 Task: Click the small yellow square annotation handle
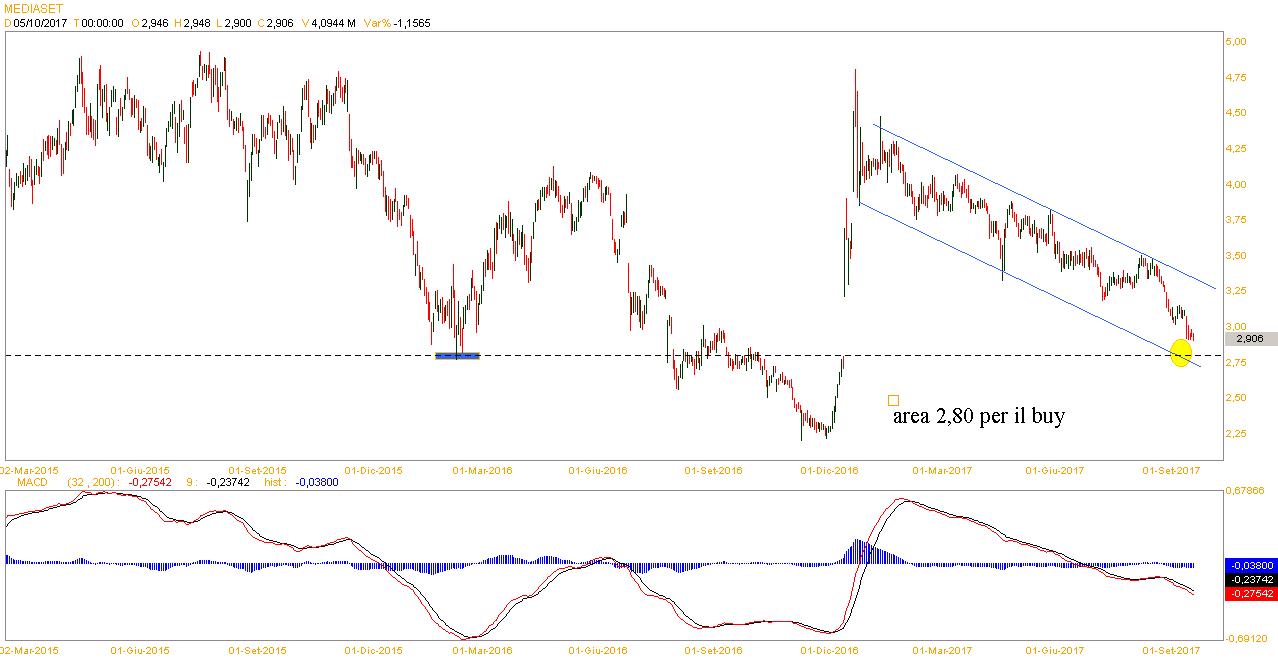893,400
